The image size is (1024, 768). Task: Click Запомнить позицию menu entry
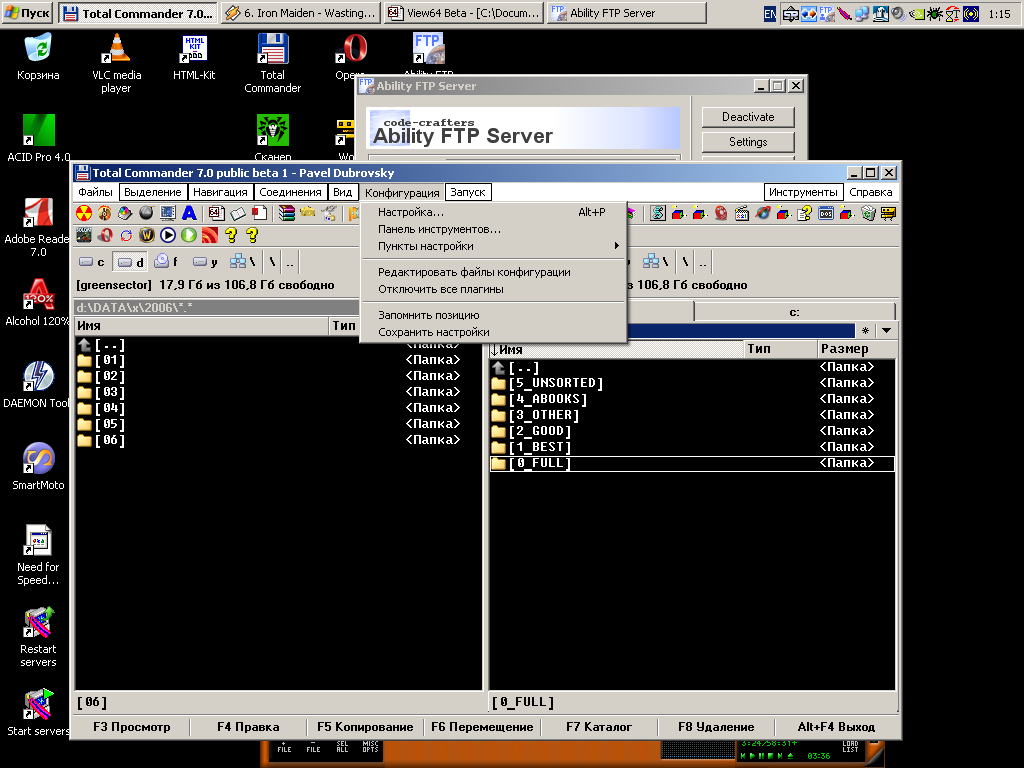pos(493,315)
